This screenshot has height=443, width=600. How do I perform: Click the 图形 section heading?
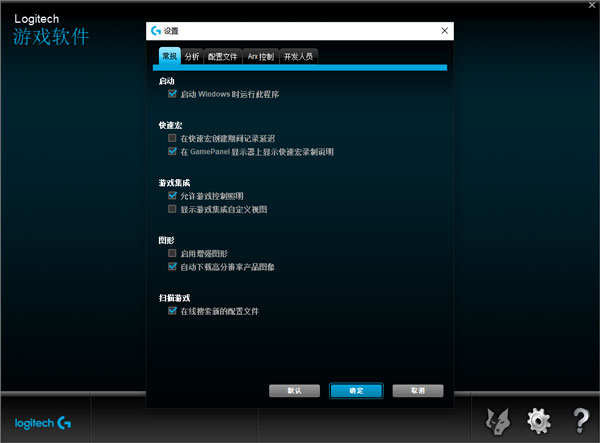tap(166, 240)
